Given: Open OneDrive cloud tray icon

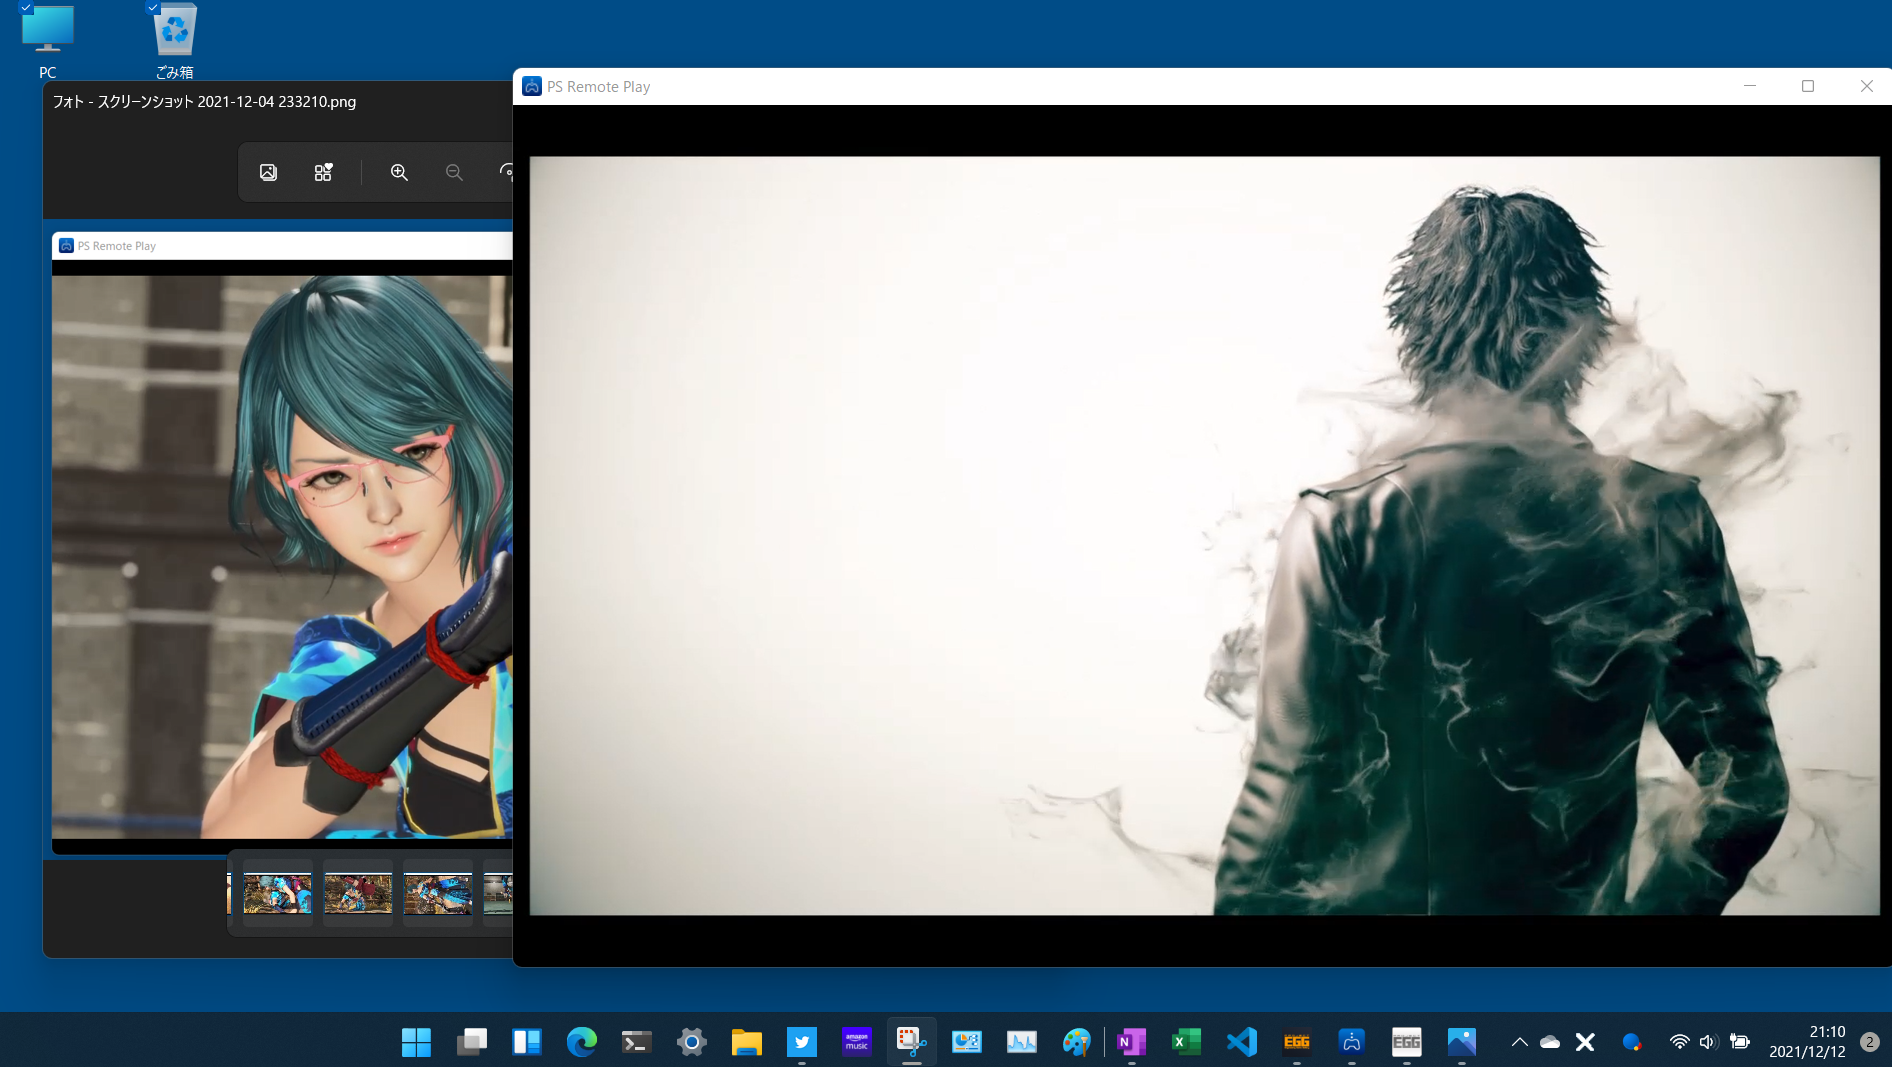Looking at the screenshot, I should (x=1550, y=1042).
